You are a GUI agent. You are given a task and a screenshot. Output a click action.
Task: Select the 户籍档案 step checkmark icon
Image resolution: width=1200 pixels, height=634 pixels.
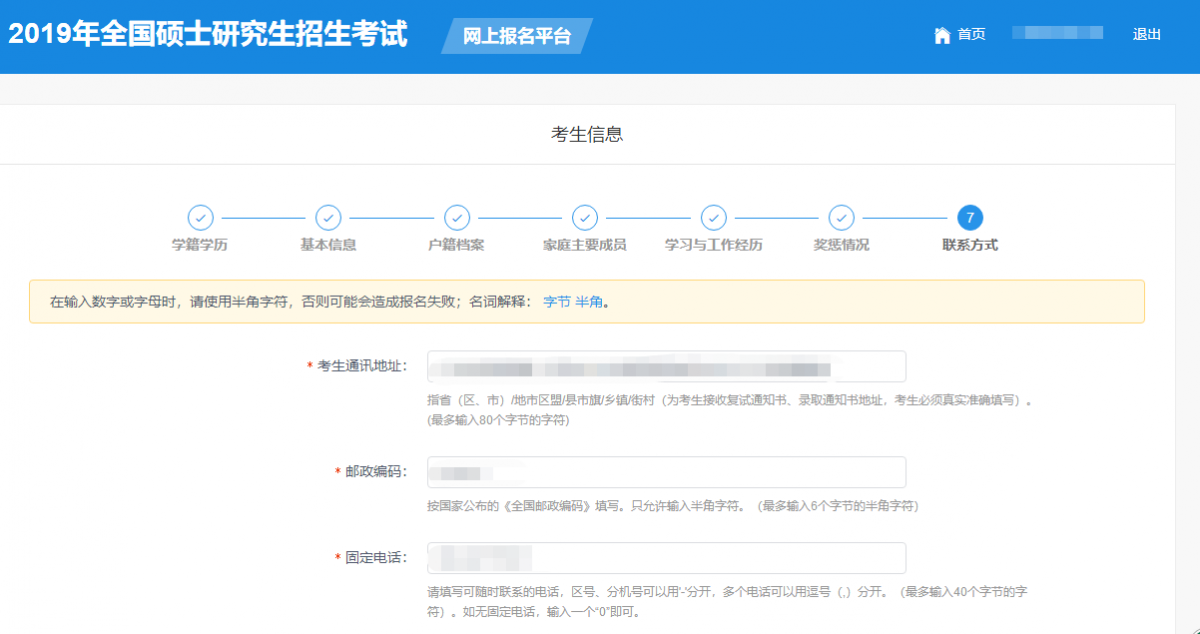[x=457, y=217]
